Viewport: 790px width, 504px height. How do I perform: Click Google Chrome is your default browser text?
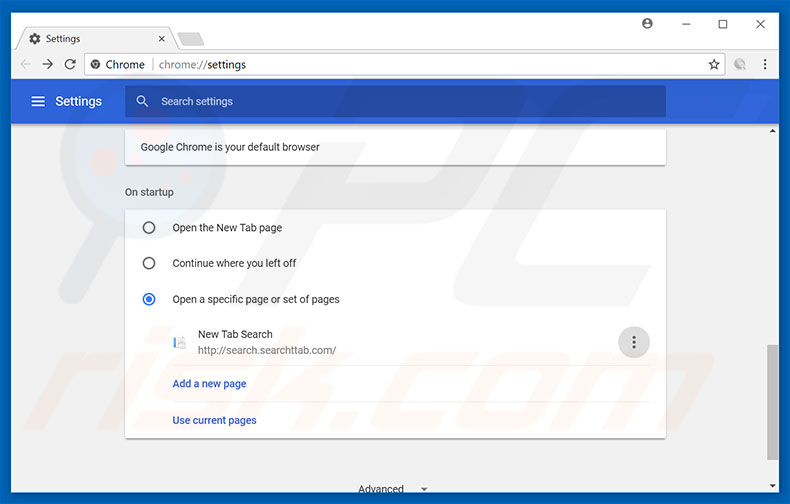pyautogui.click(x=230, y=147)
